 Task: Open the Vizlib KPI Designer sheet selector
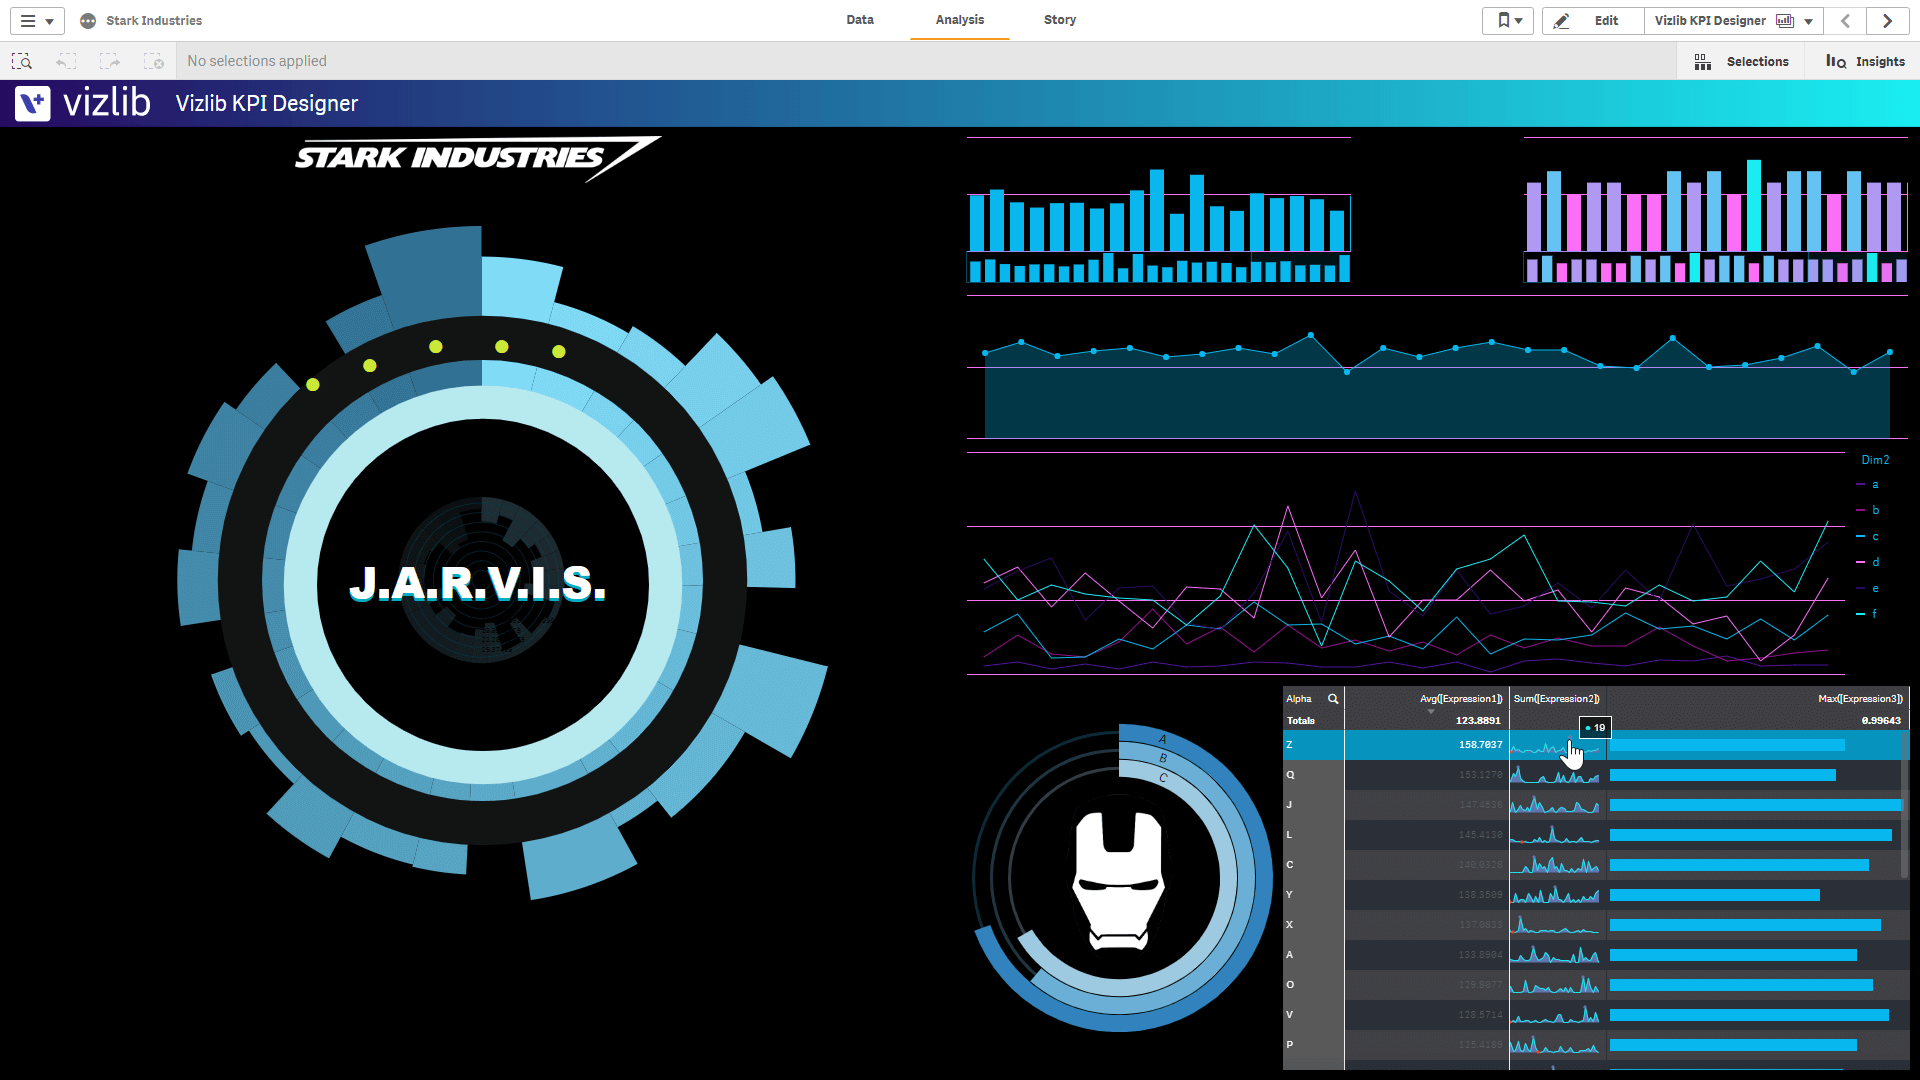(x=1733, y=21)
